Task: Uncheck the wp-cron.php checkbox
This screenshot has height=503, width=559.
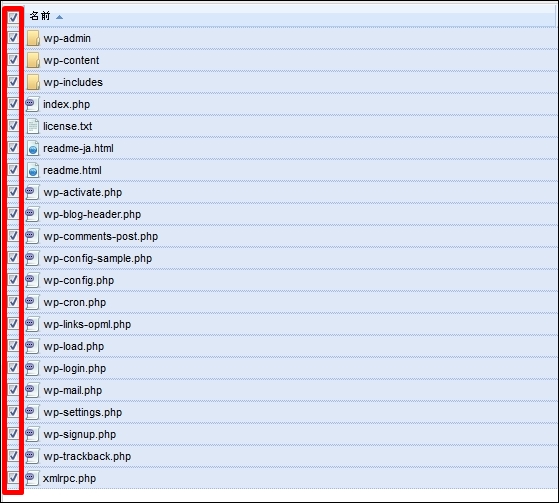Action: click(13, 302)
